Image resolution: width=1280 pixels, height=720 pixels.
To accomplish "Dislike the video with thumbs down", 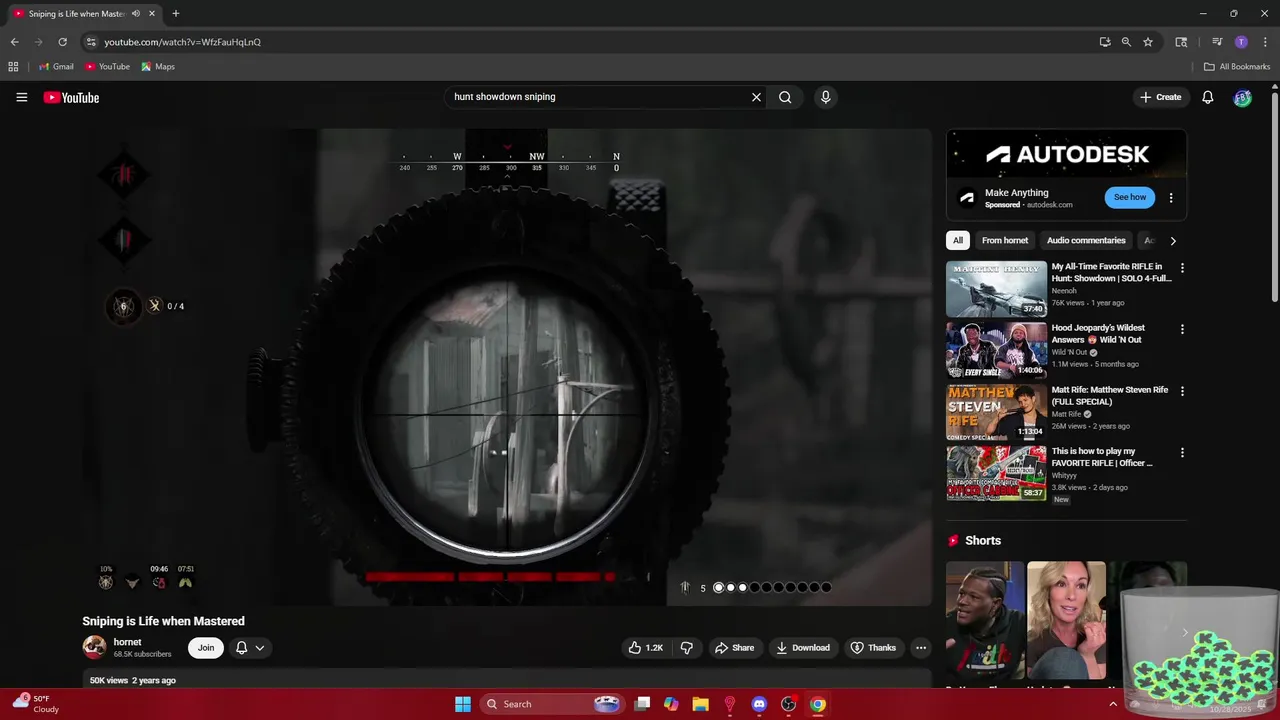I will click(687, 648).
